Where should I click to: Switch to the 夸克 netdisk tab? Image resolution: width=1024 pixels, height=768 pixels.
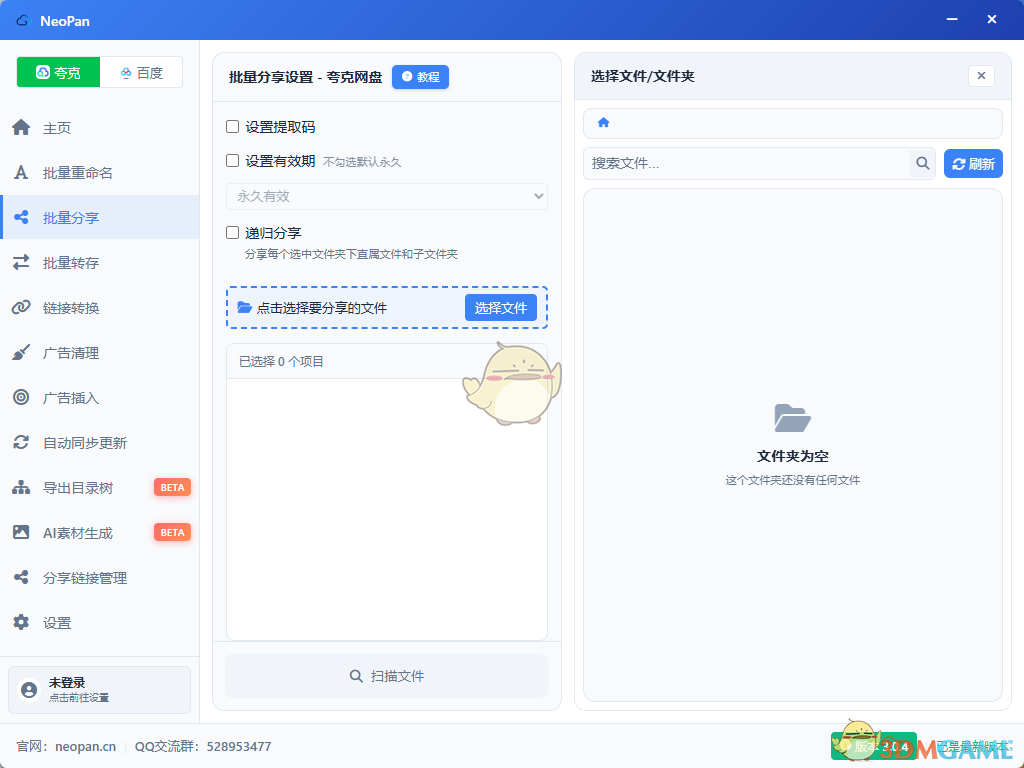(58, 73)
